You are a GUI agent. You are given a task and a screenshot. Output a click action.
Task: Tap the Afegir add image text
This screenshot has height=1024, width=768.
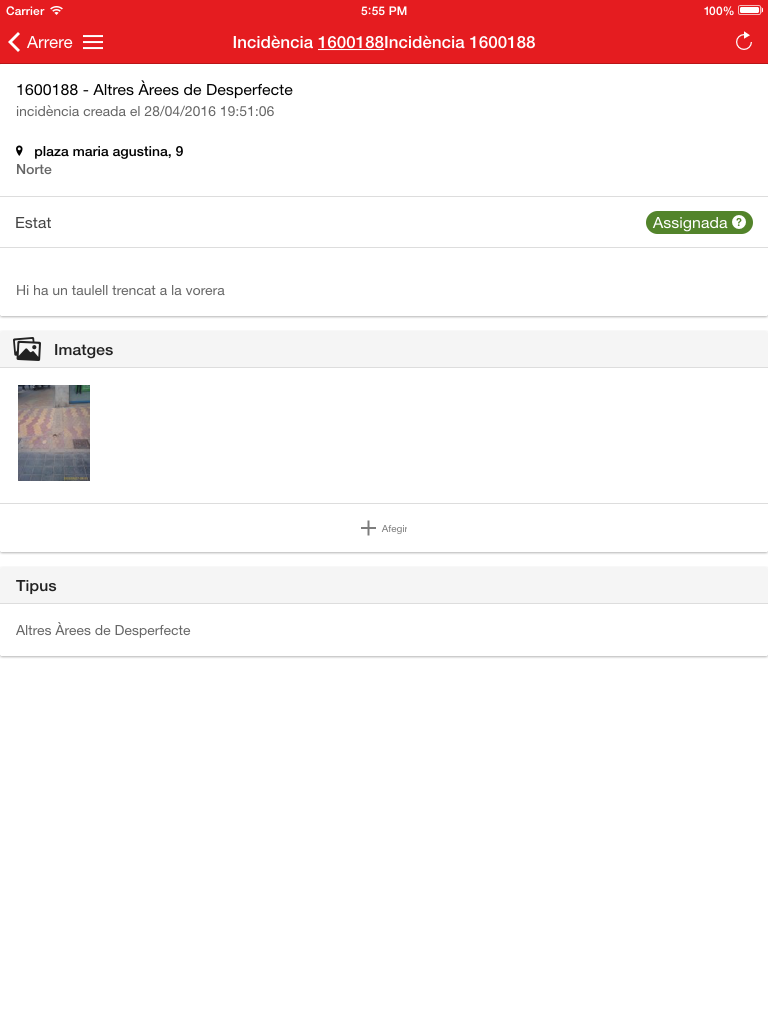[394, 528]
